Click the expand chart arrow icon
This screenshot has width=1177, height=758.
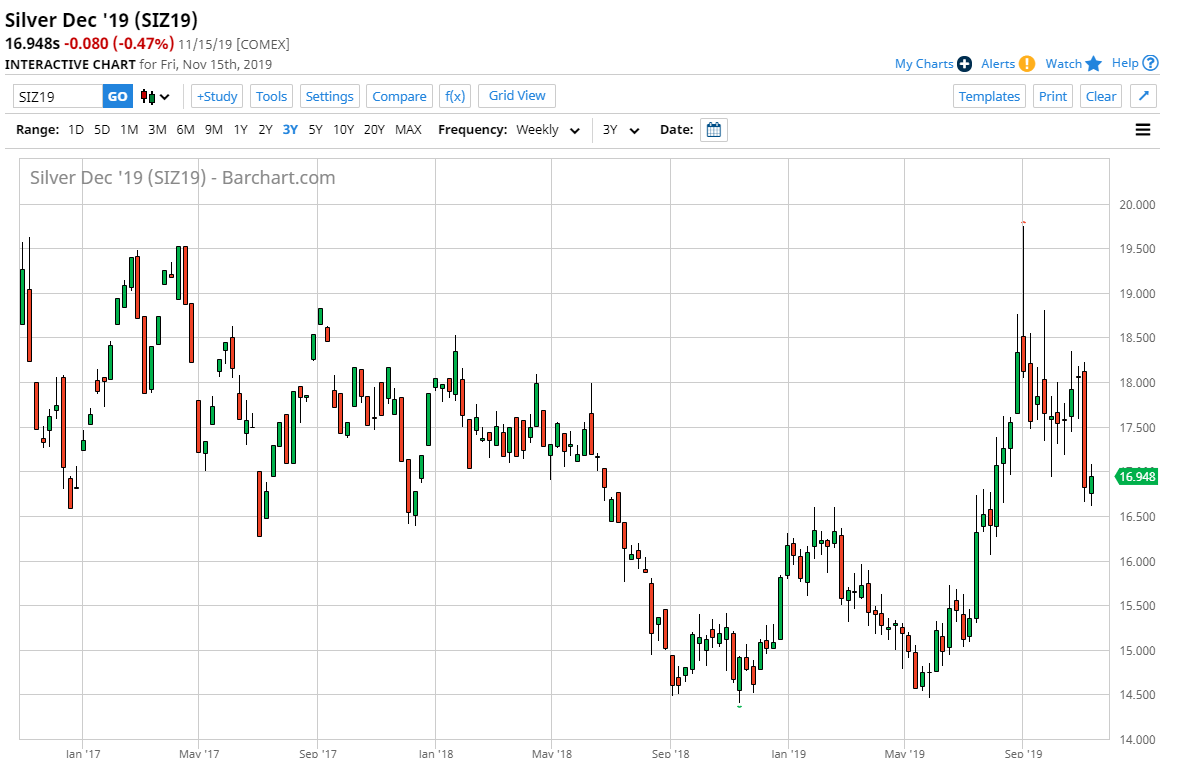click(x=1143, y=96)
